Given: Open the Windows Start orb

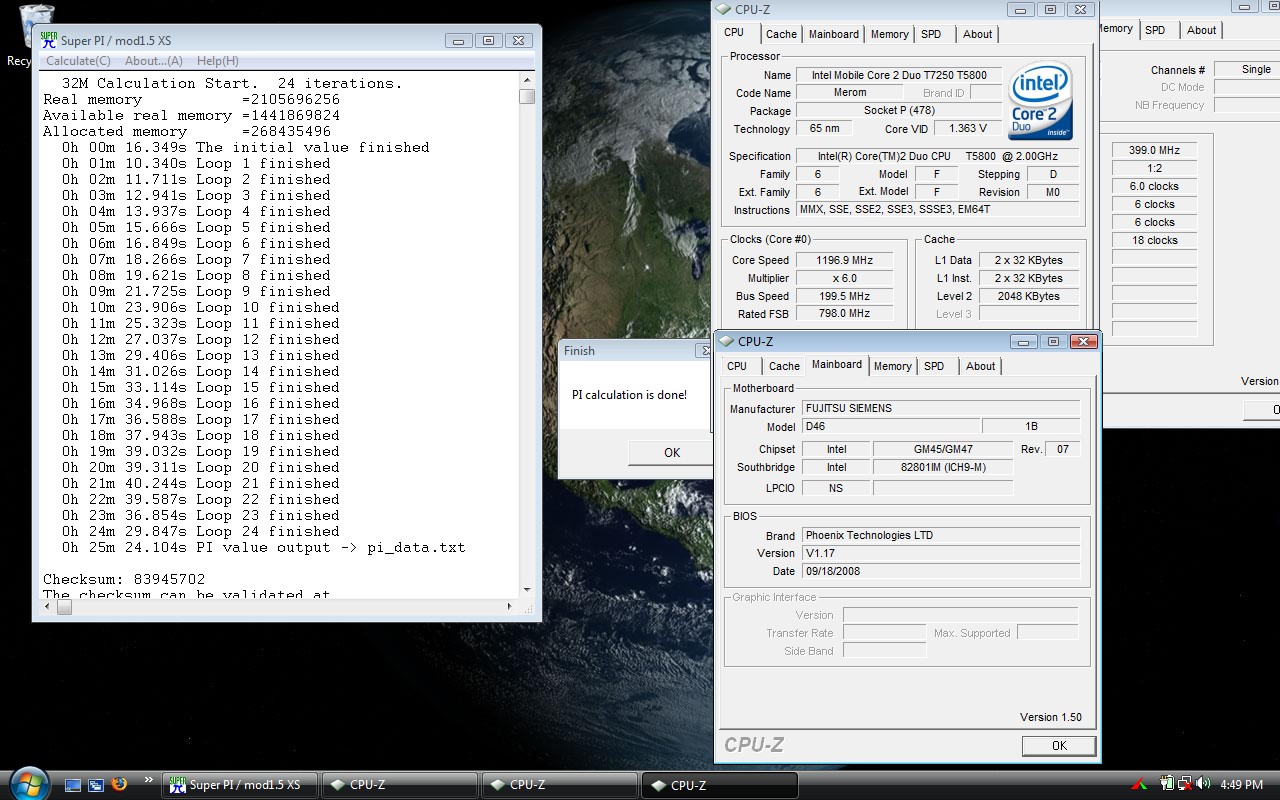Looking at the screenshot, I should click(27, 782).
